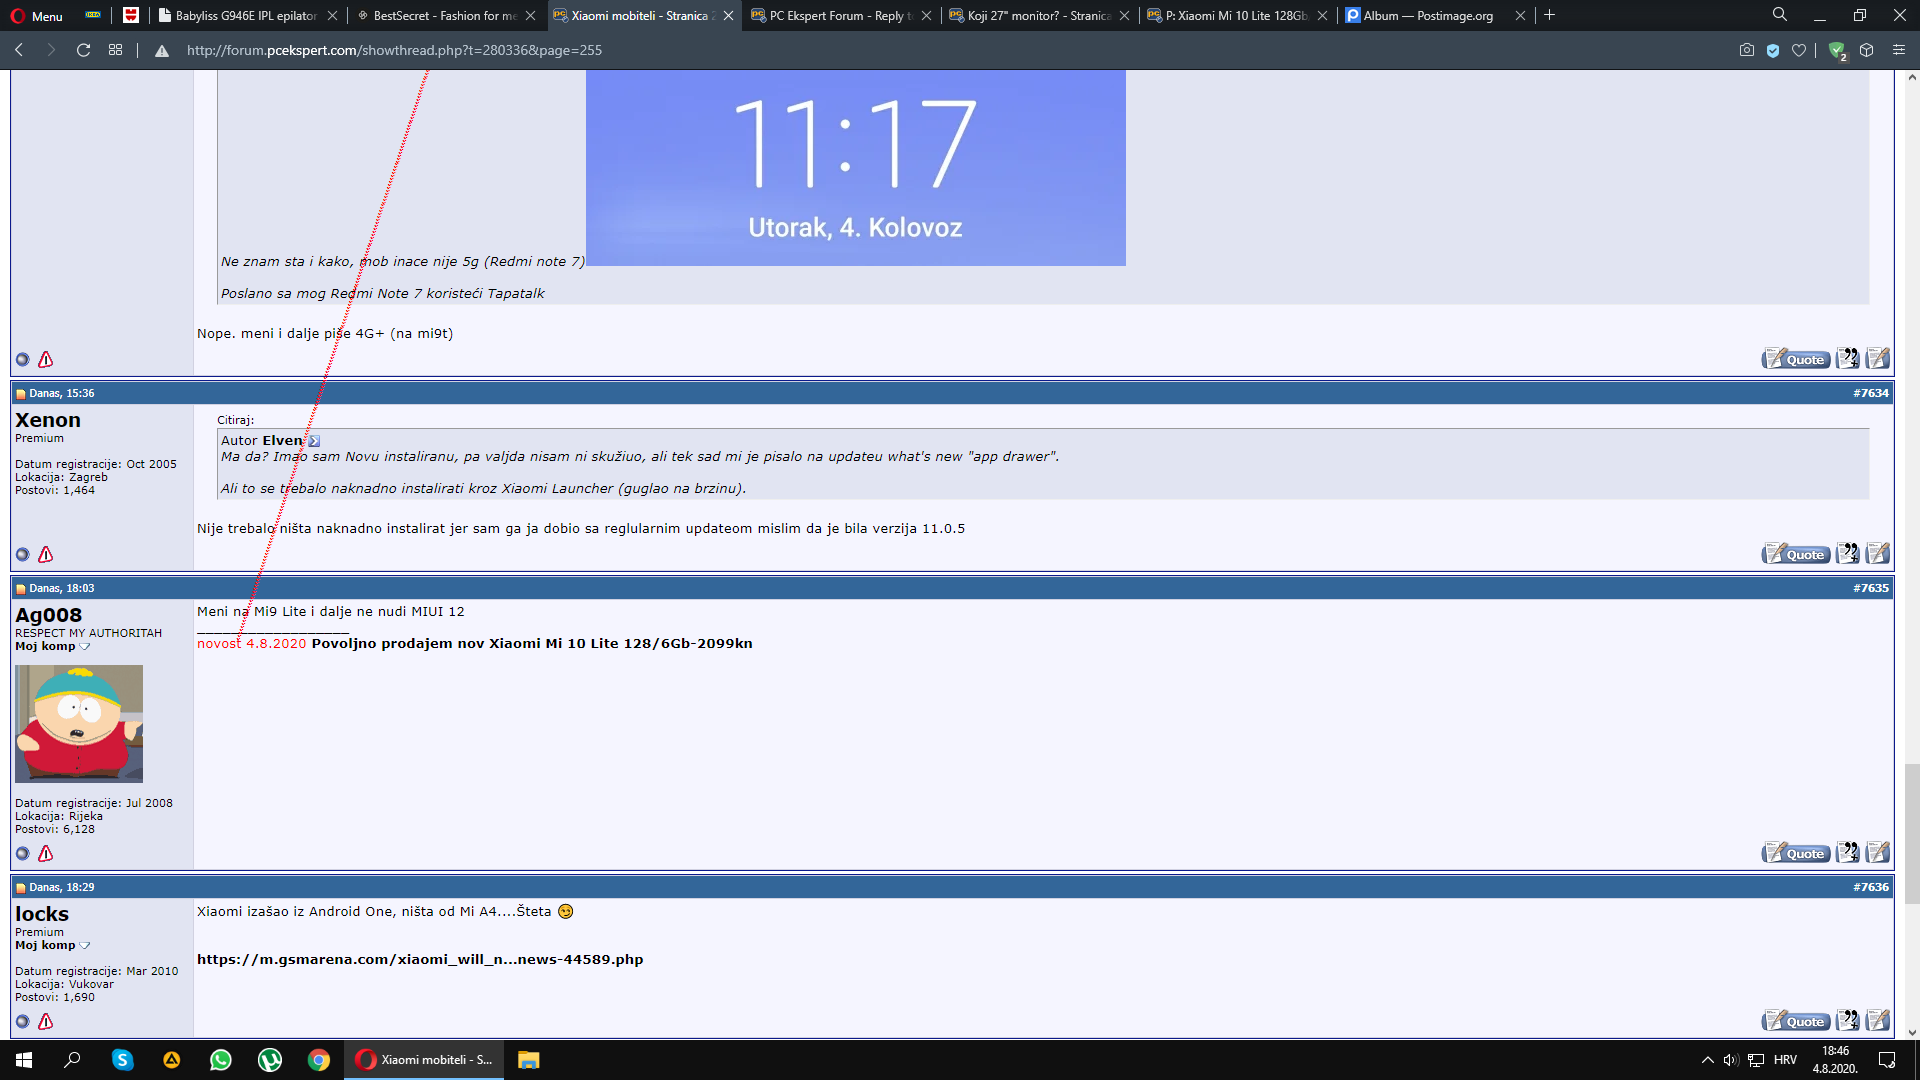Report Ag008's post with warning icon

(46, 853)
